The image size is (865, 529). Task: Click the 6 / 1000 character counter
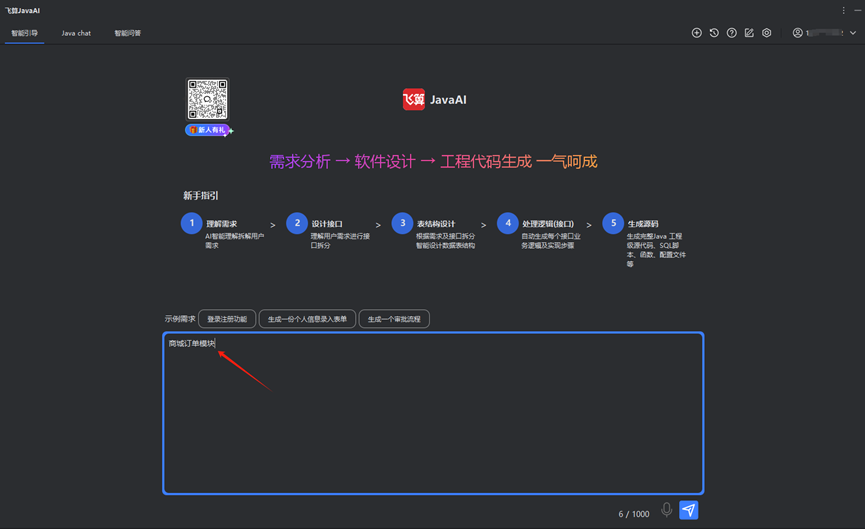click(x=634, y=514)
